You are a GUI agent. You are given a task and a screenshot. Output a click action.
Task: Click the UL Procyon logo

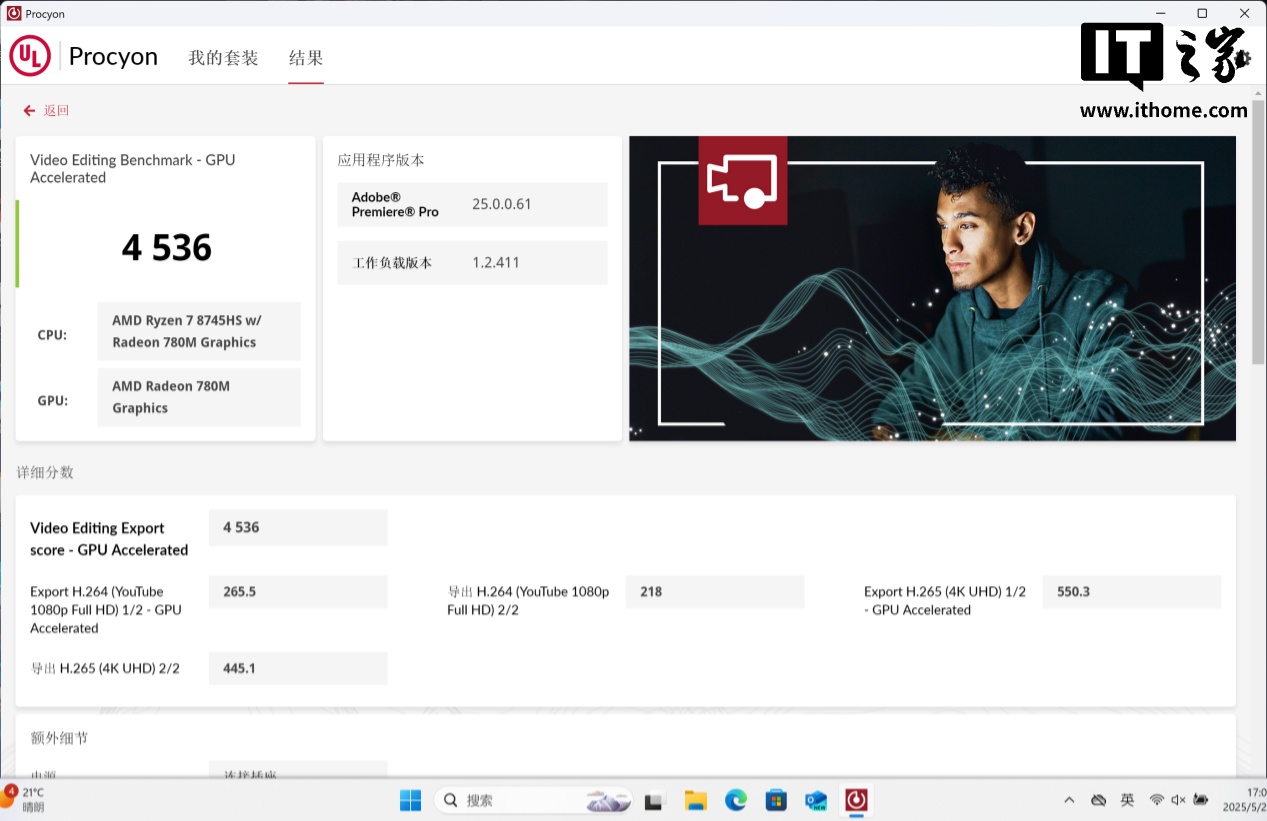tap(30, 56)
